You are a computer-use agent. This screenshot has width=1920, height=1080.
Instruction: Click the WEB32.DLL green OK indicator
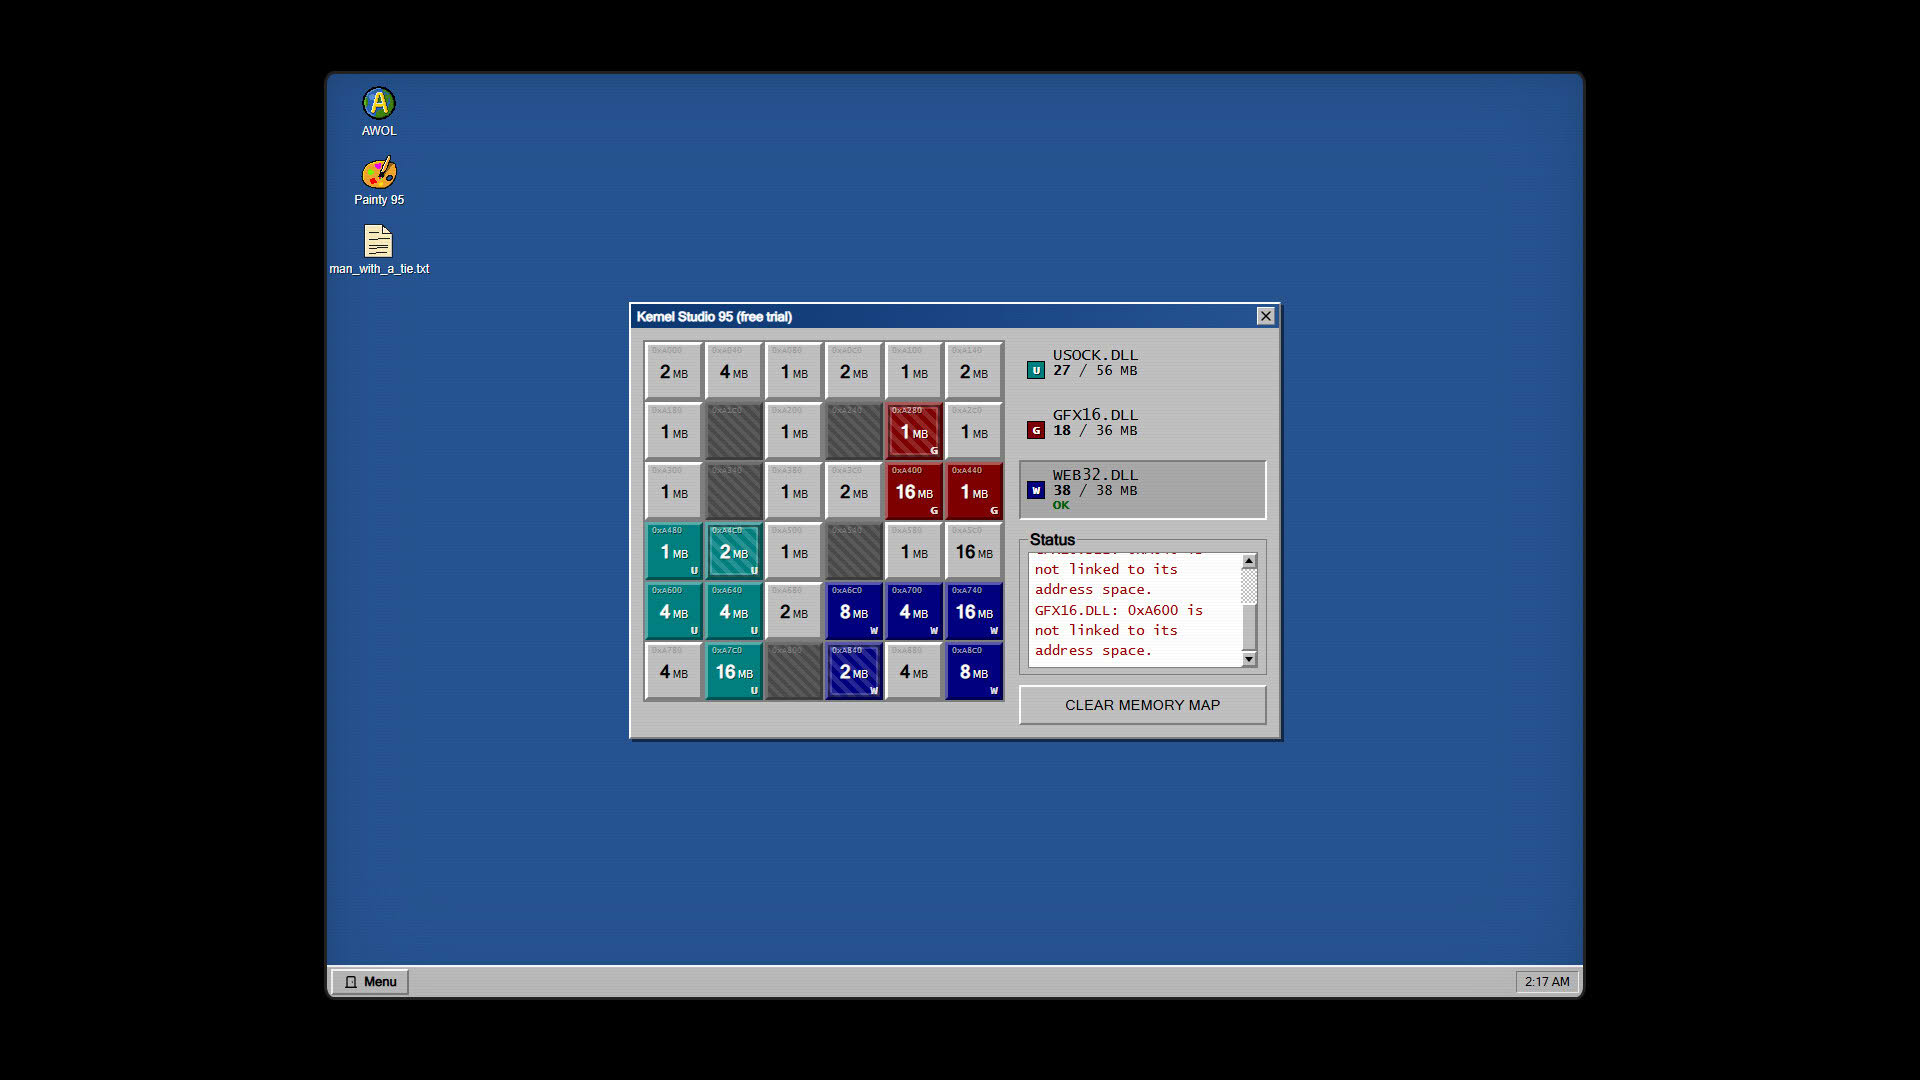1061,505
